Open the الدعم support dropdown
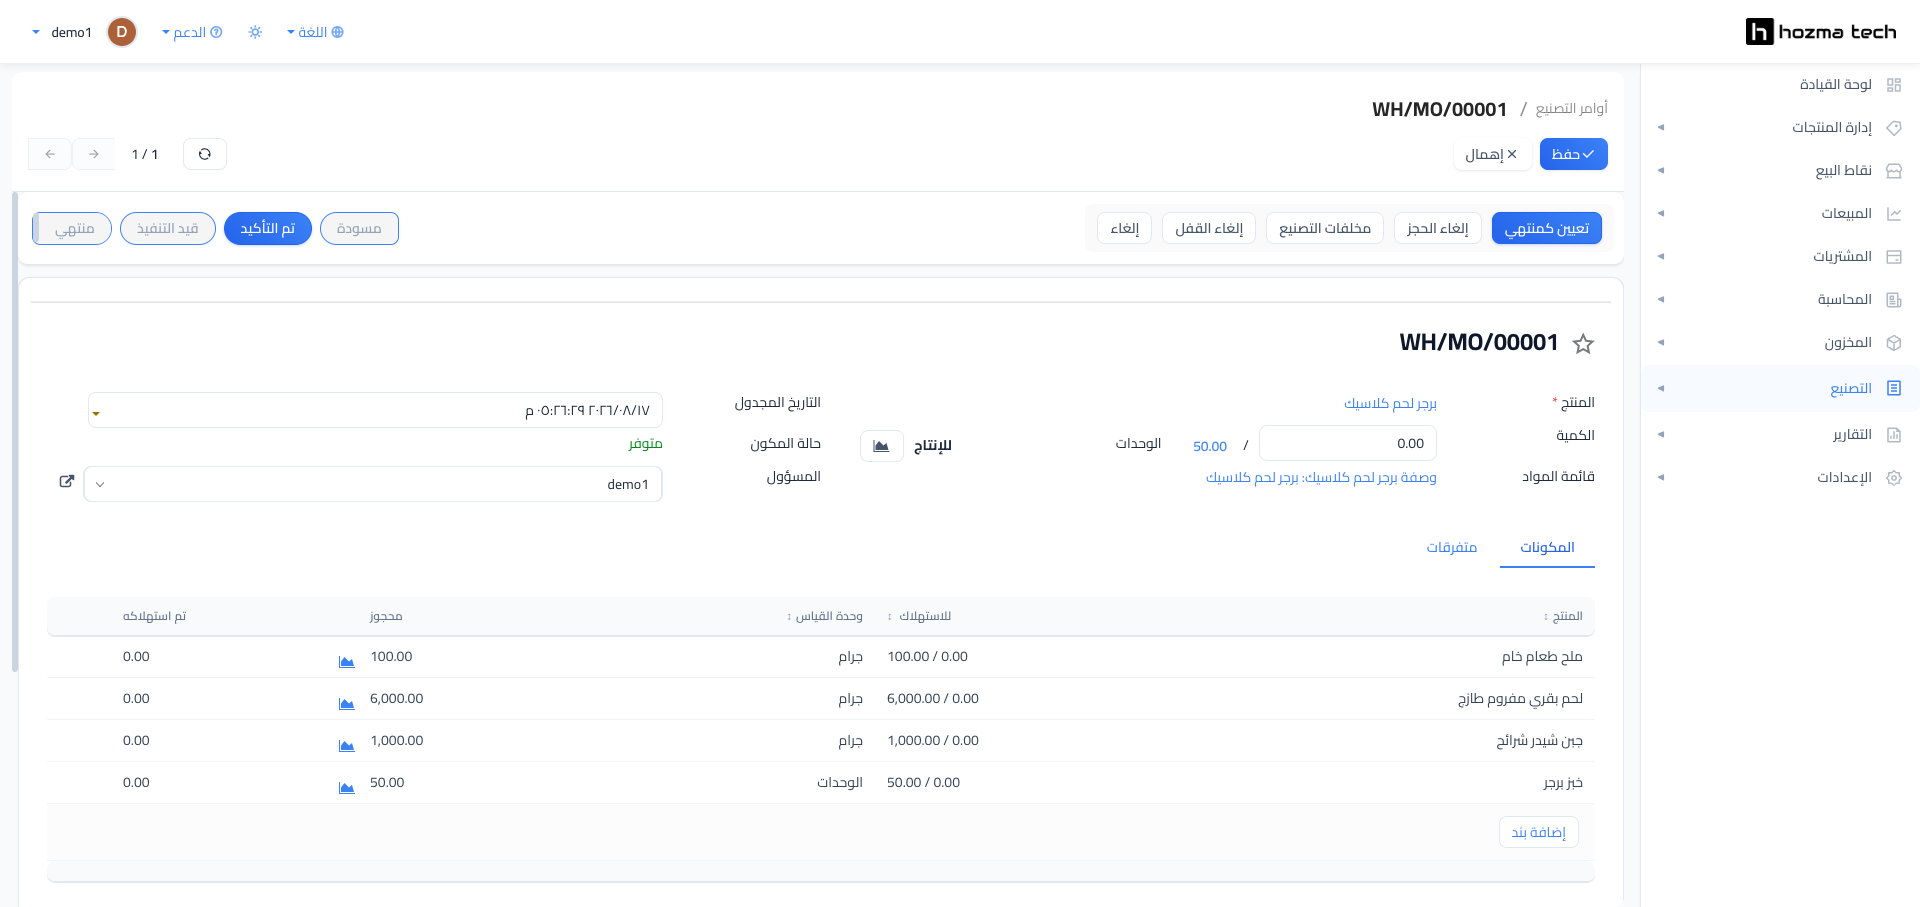 pos(192,32)
